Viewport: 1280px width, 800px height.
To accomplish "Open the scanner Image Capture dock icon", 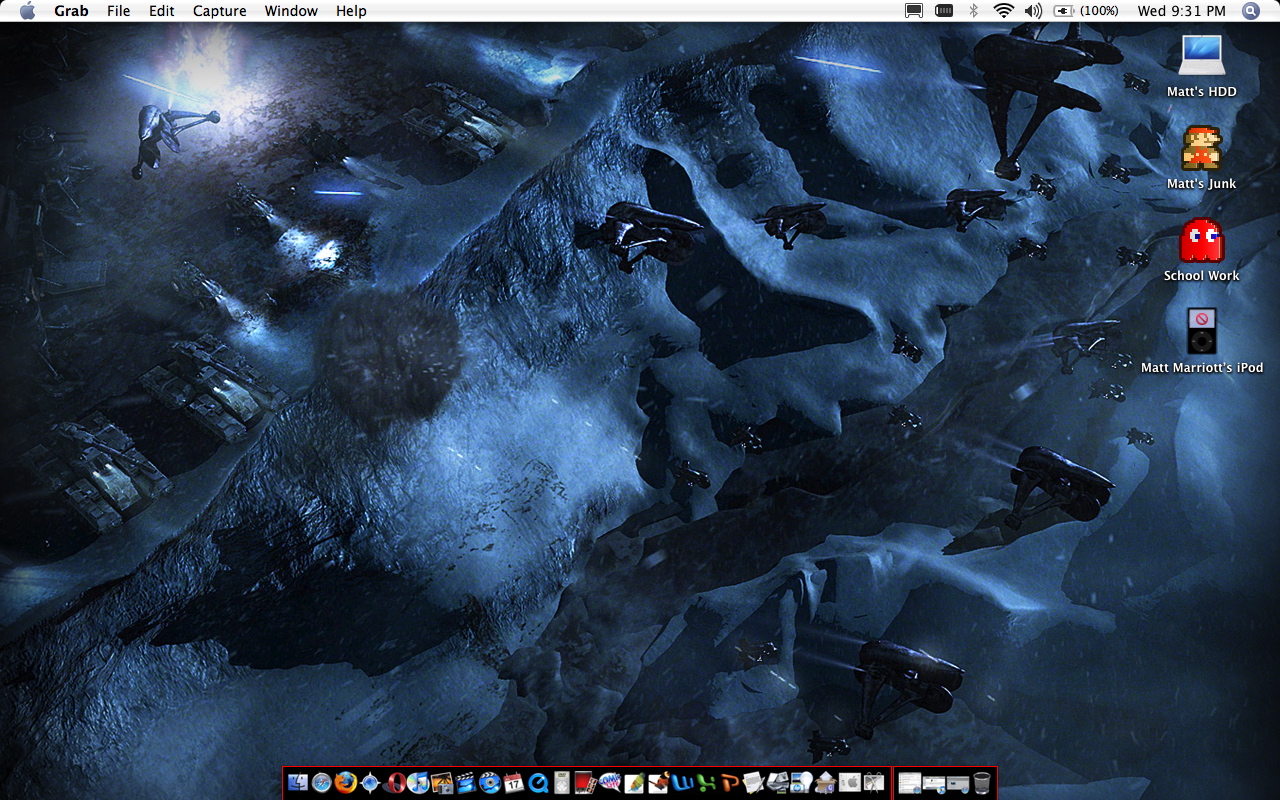I will click(777, 783).
